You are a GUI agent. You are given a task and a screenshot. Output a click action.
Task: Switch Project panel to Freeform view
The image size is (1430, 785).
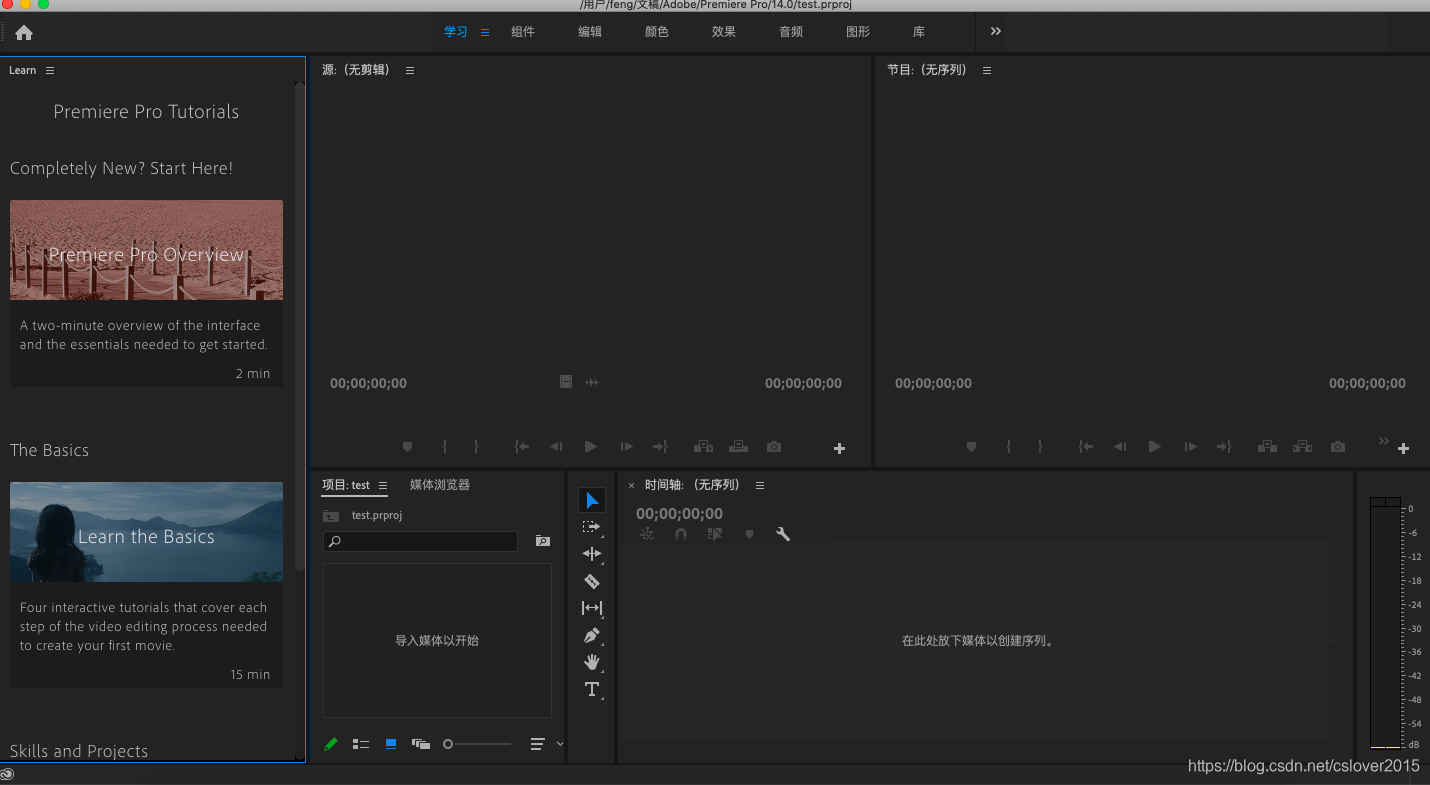tap(421, 744)
